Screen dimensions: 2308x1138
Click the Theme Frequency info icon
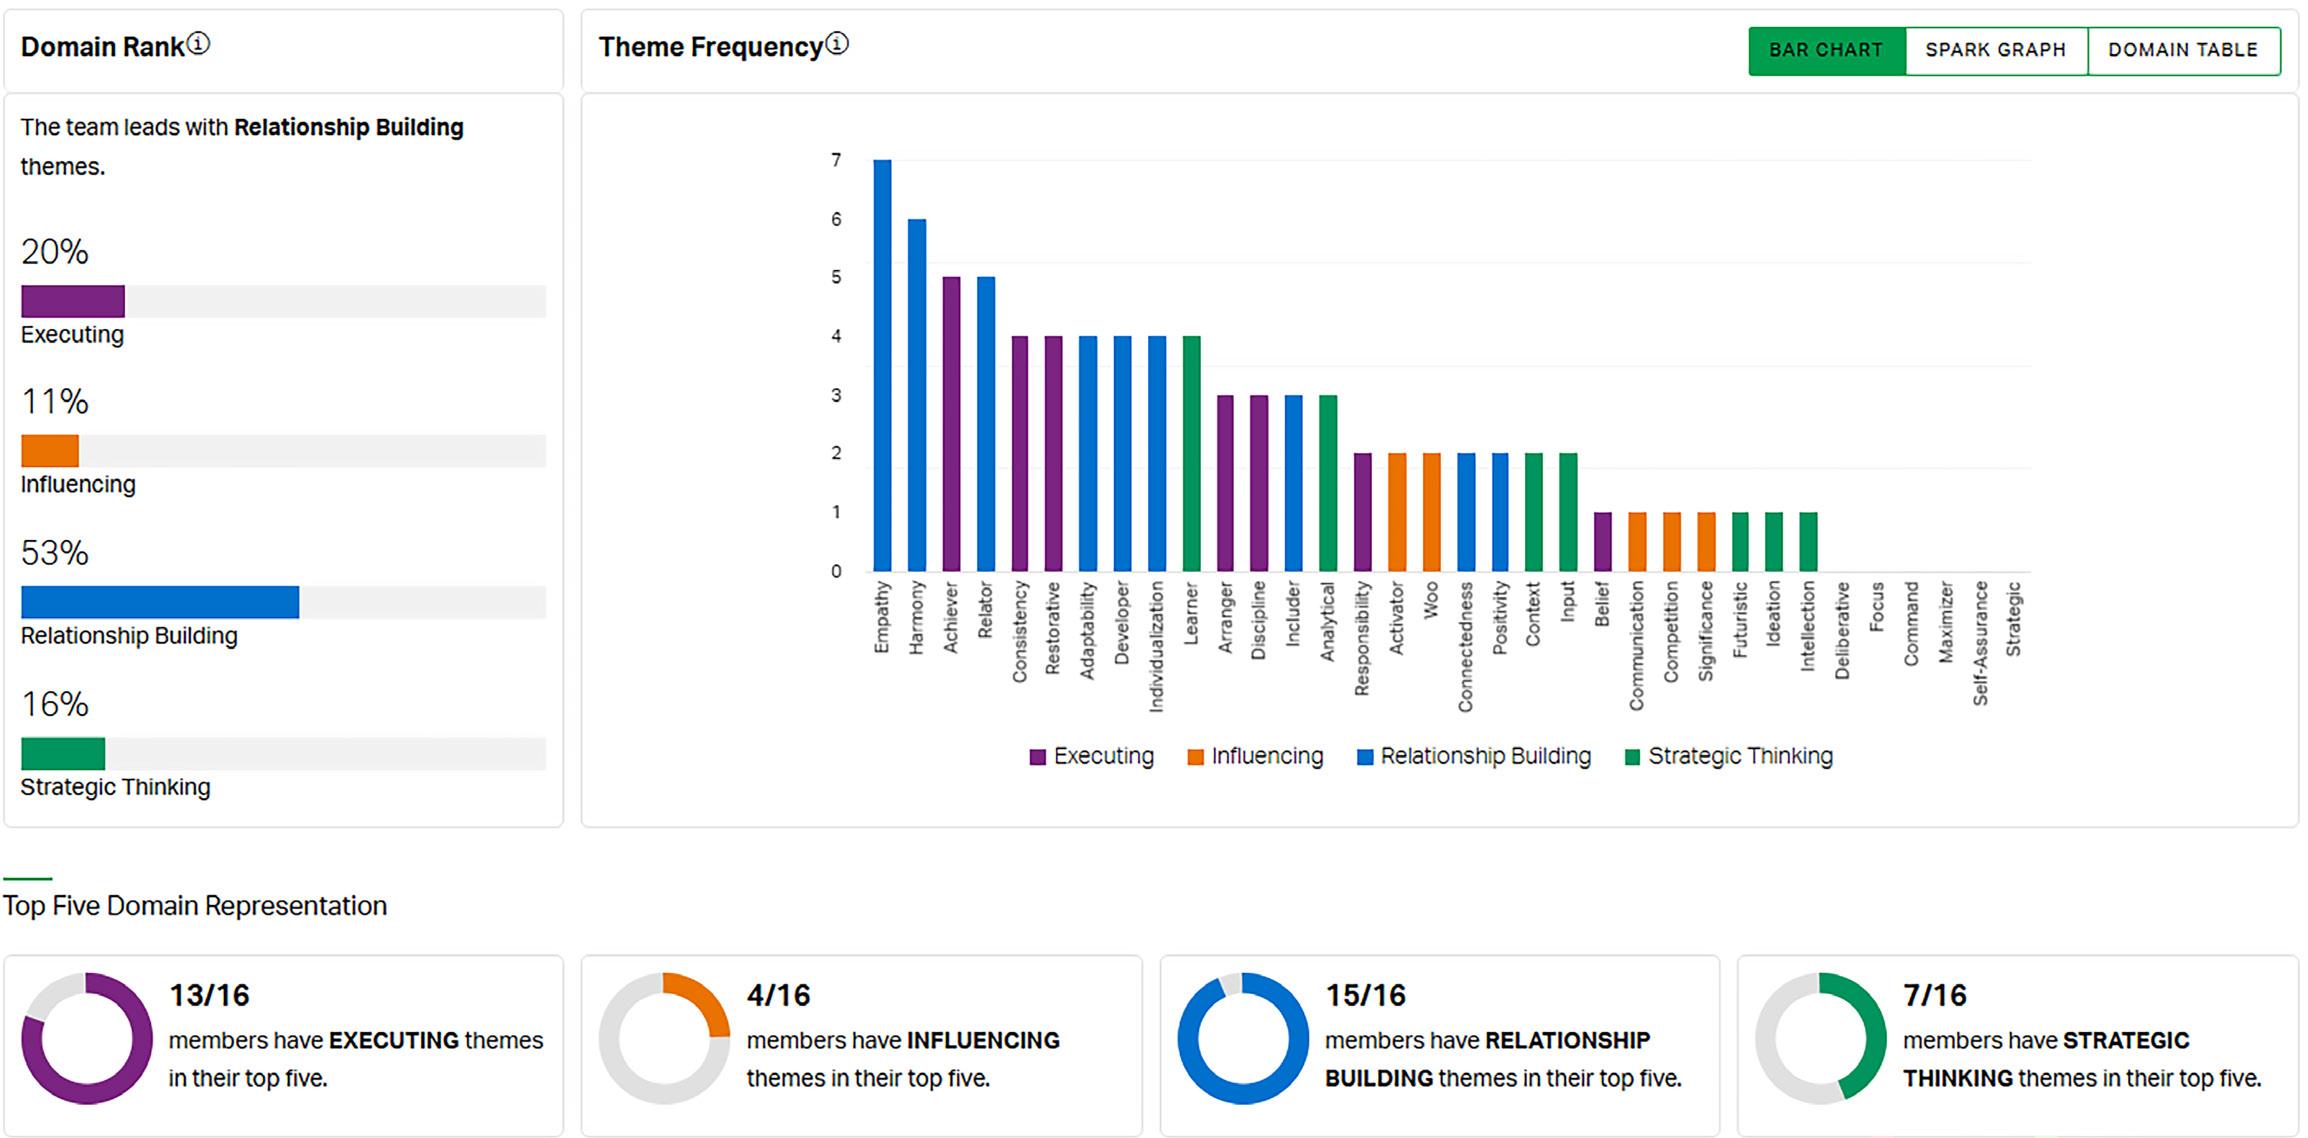(837, 45)
